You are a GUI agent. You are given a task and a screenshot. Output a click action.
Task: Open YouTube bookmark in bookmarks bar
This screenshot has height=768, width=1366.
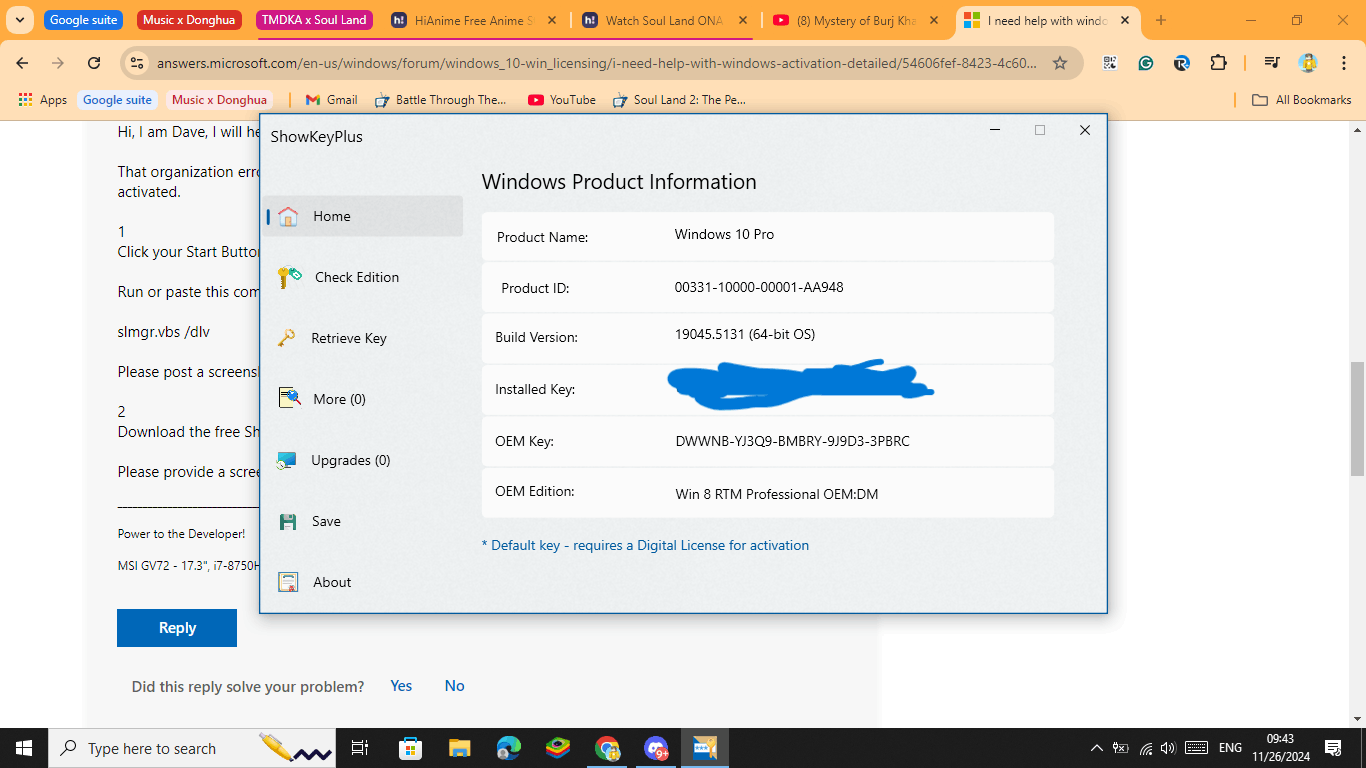point(561,100)
